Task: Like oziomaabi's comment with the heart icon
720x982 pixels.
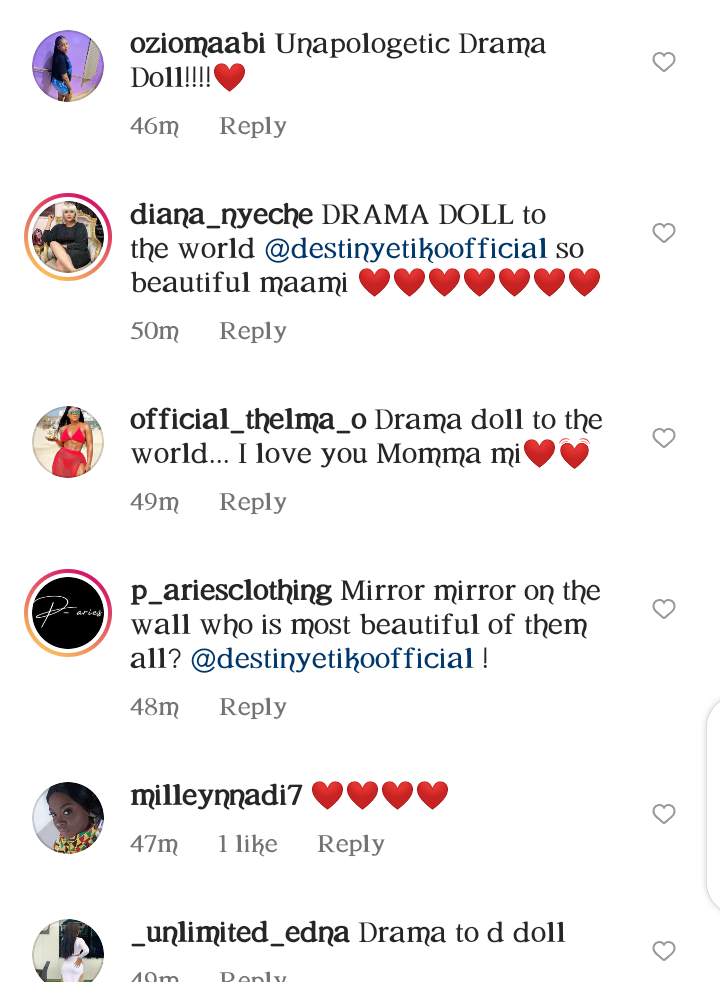Action: 664,62
